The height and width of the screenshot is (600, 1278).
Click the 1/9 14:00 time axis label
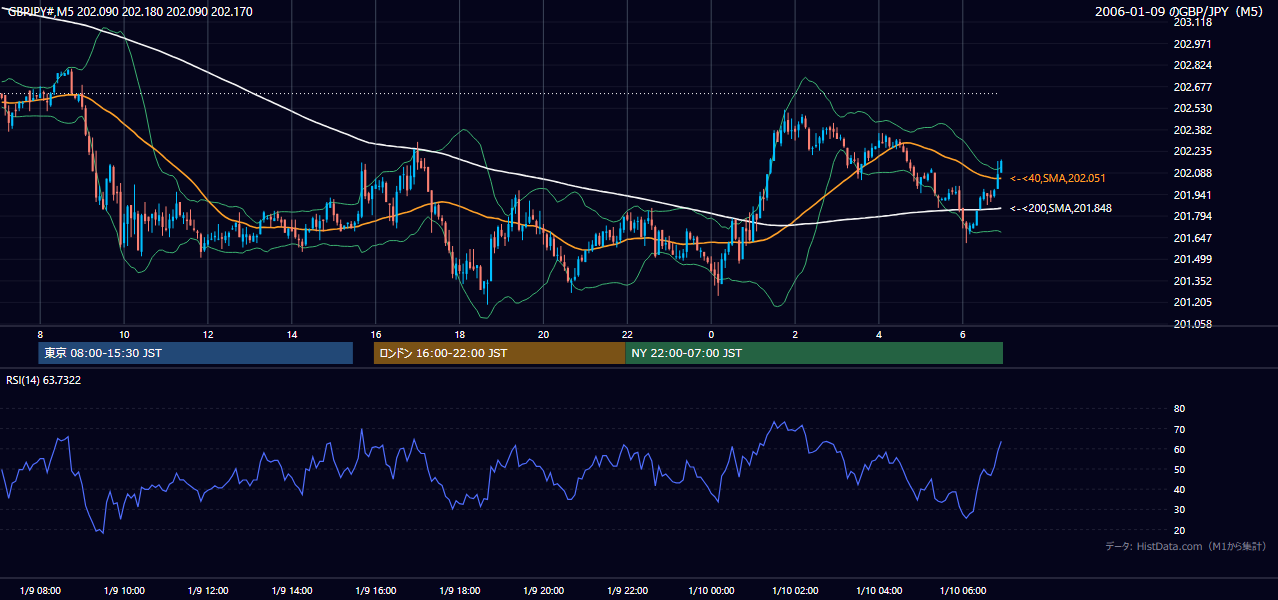(x=292, y=591)
